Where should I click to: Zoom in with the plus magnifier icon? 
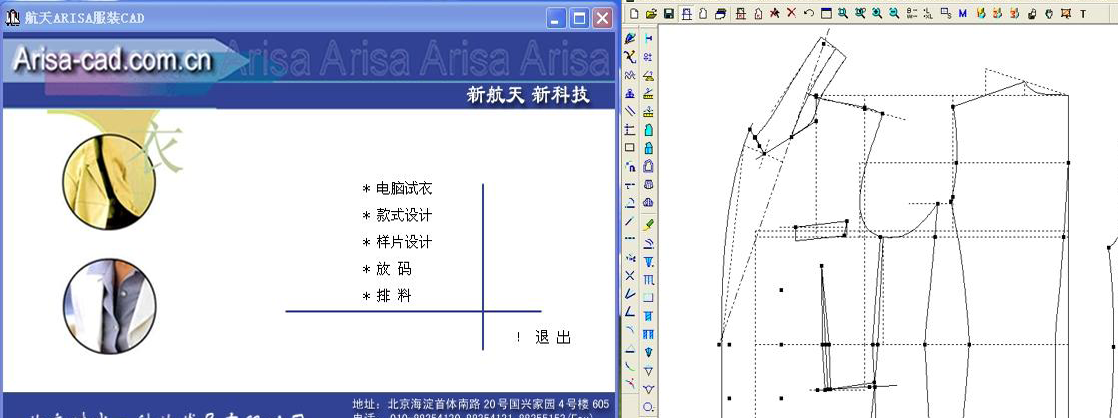click(877, 14)
